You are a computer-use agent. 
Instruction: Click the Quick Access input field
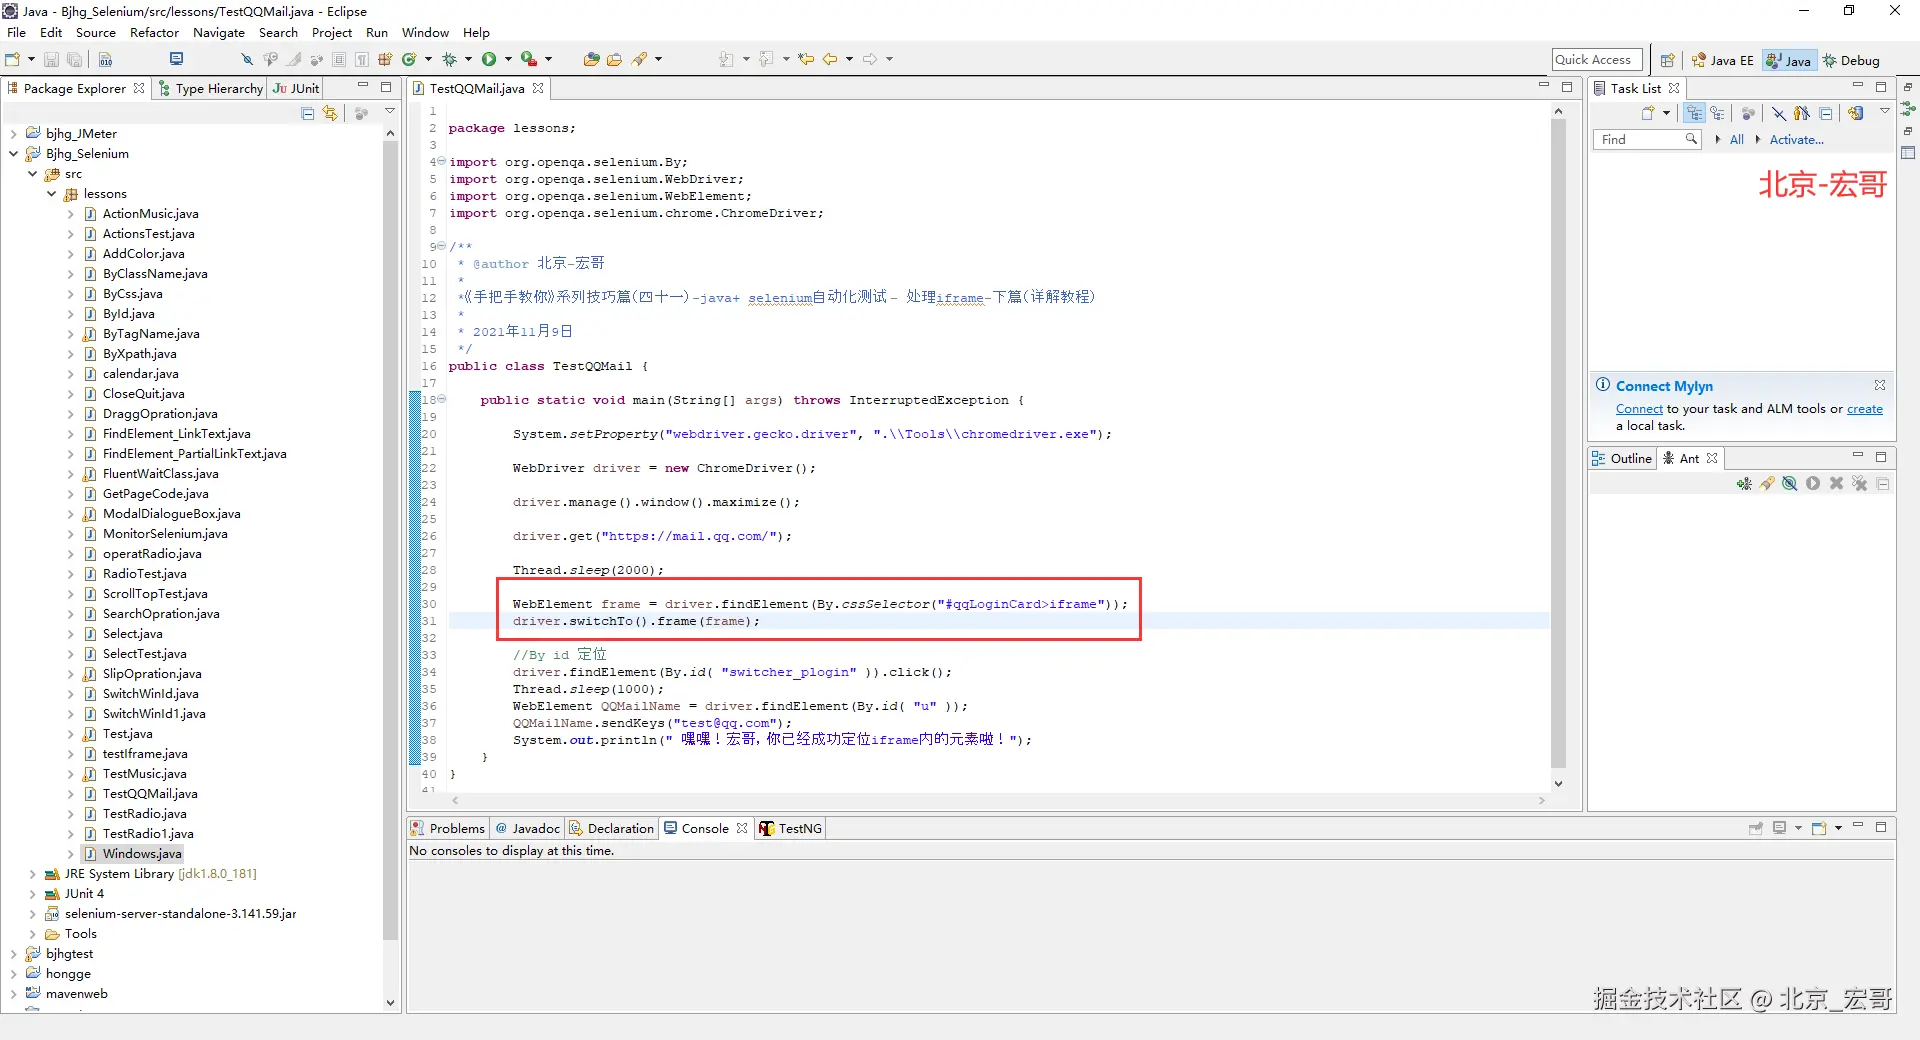point(1597,60)
